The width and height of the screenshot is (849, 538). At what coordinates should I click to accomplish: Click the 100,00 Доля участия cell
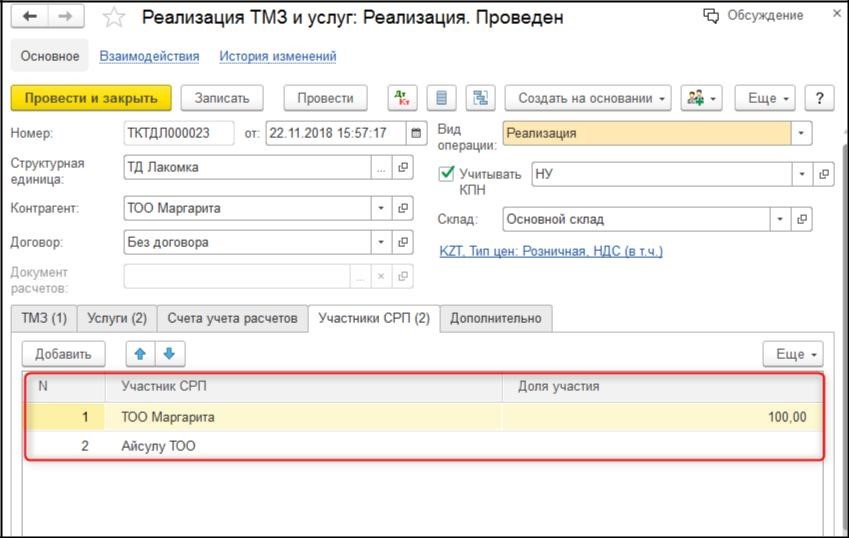tap(662, 417)
